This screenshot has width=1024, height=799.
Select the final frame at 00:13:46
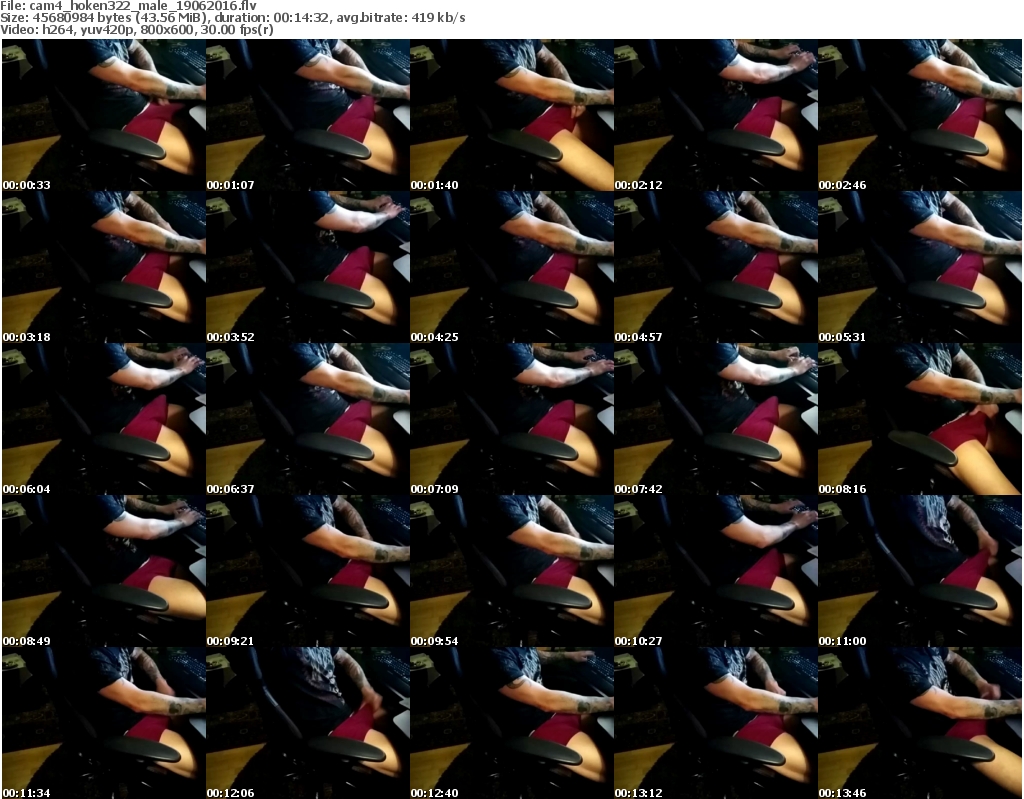tap(920, 723)
